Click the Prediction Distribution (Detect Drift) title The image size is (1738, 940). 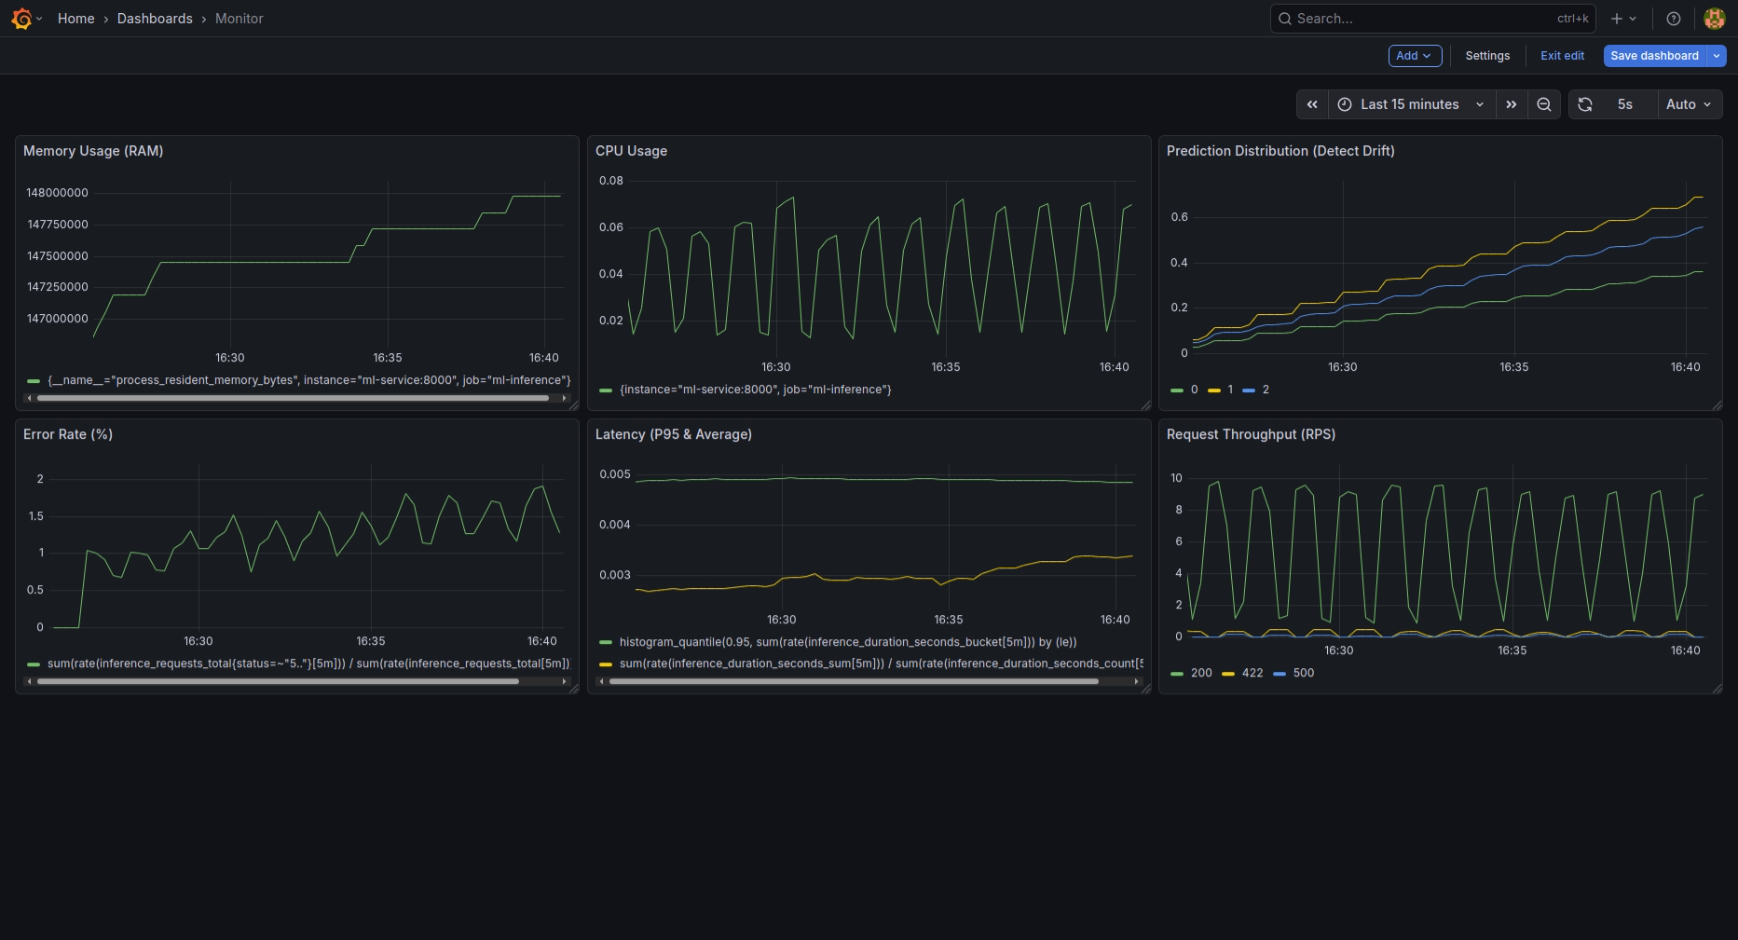point(1280,151)
